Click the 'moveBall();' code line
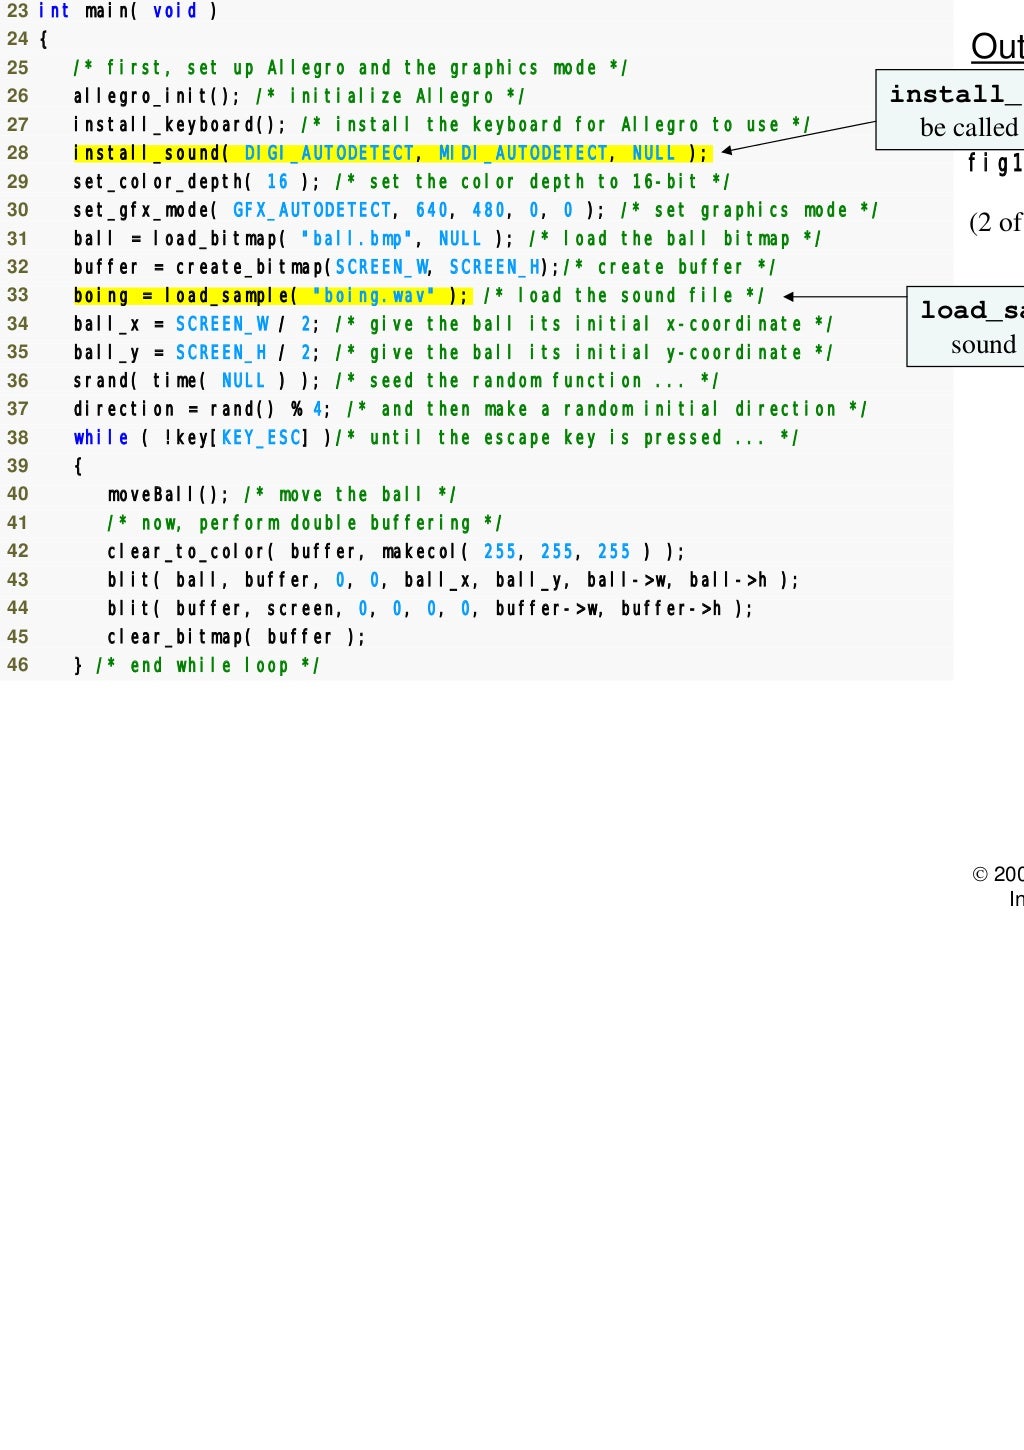The height and width of the screenshot is (1450, 1024). coord(281,495)
